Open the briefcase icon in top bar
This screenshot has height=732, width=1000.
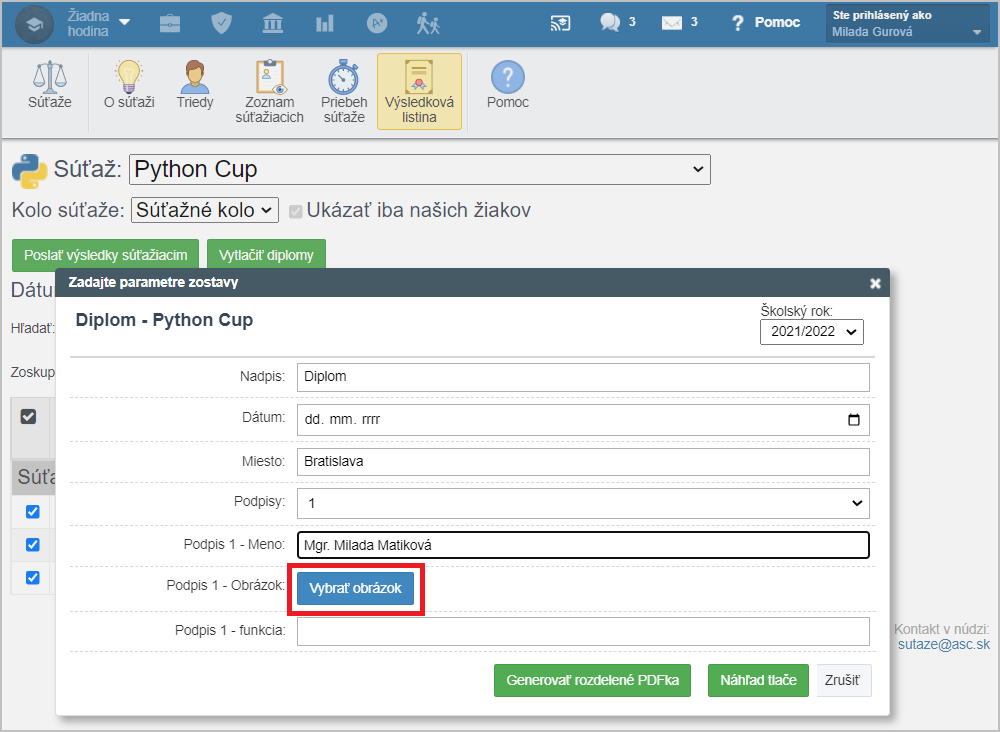170,24
